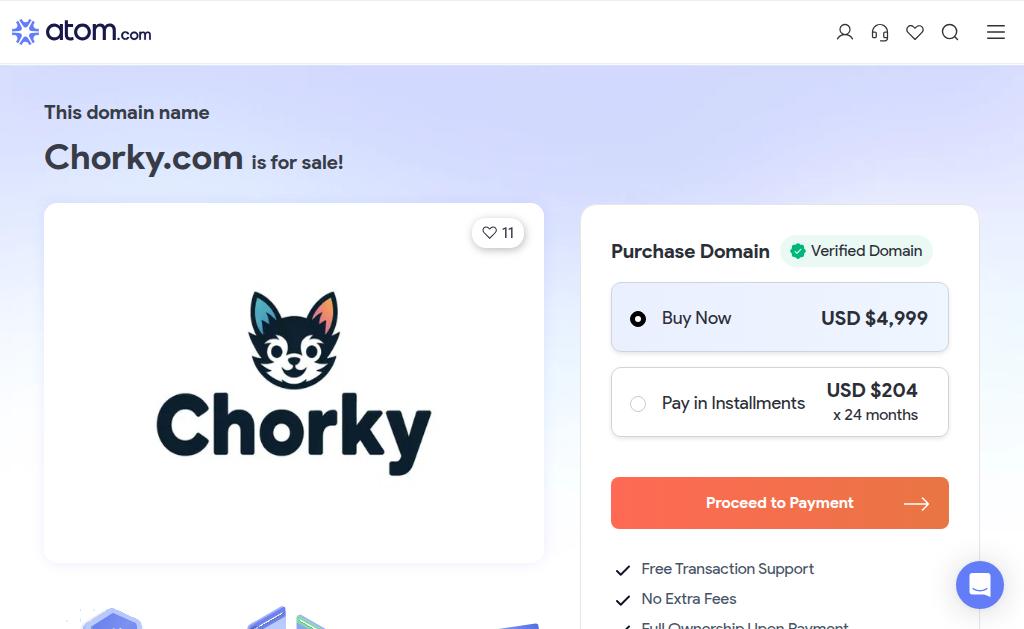
Task: Click the headset support icon
Action: (x=880, y=32)
